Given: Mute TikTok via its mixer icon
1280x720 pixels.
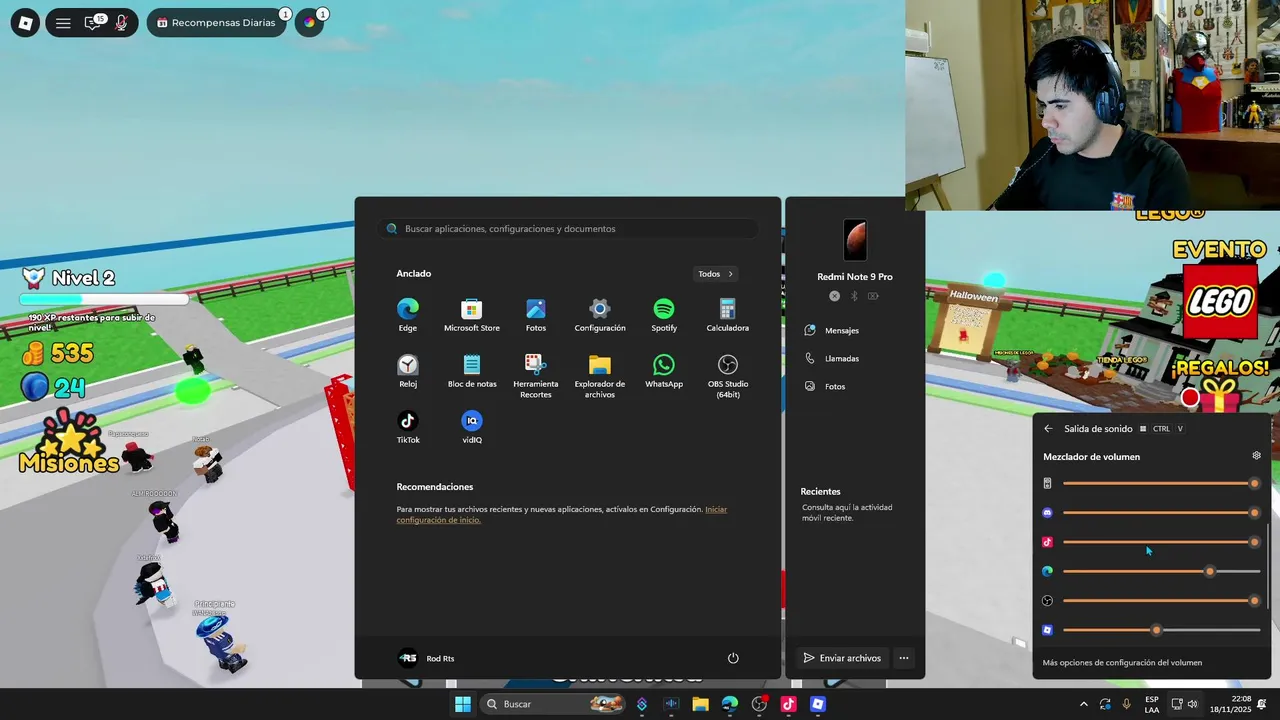Looking at the screenshot, I should tap(1047, 542).
